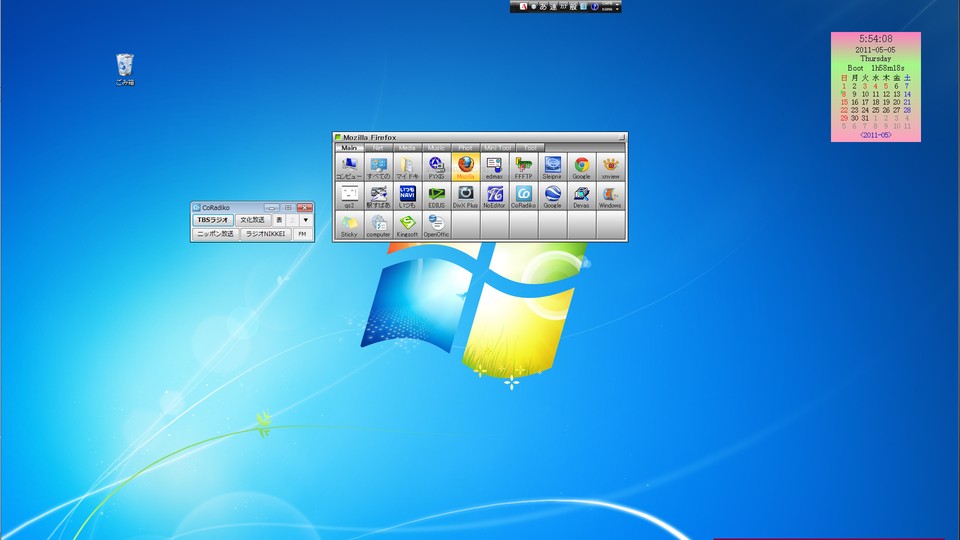Click the IME help question-mark icon
The image size is (960, 540).
pyautogui.click(x=594, y=6)
